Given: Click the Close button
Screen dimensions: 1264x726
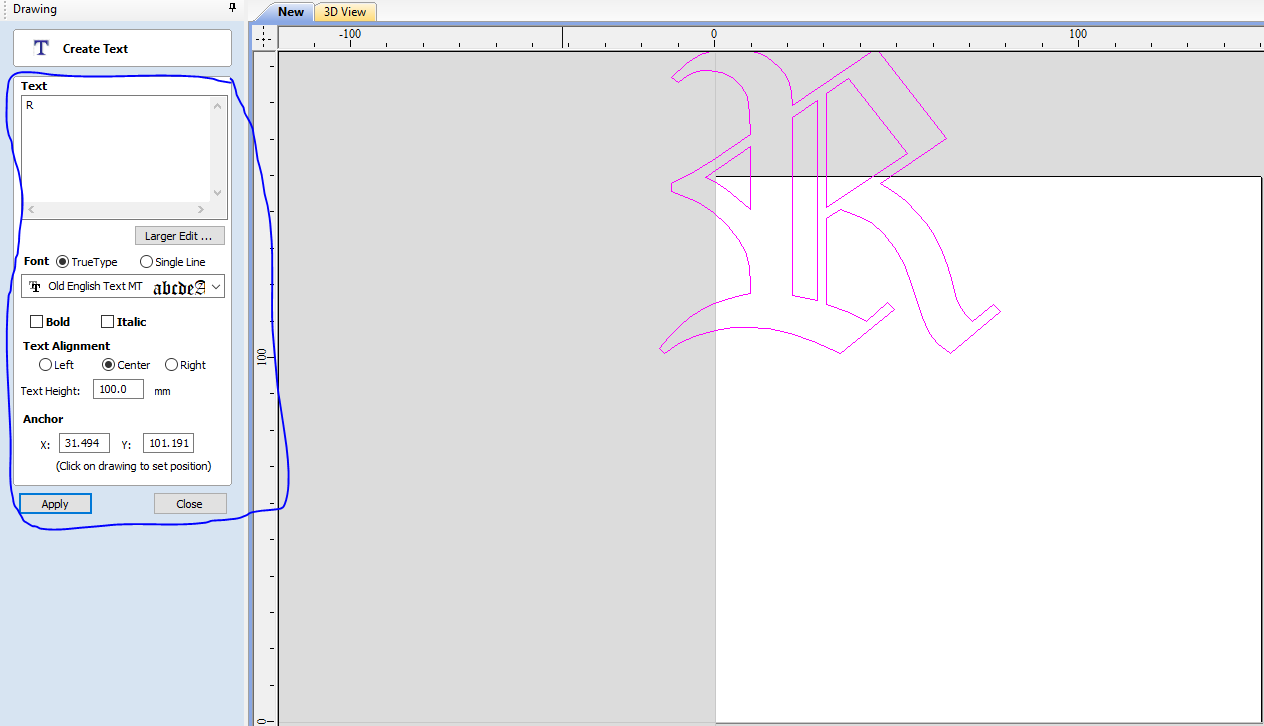Looking at the screenshot, I should coord(189,503).
